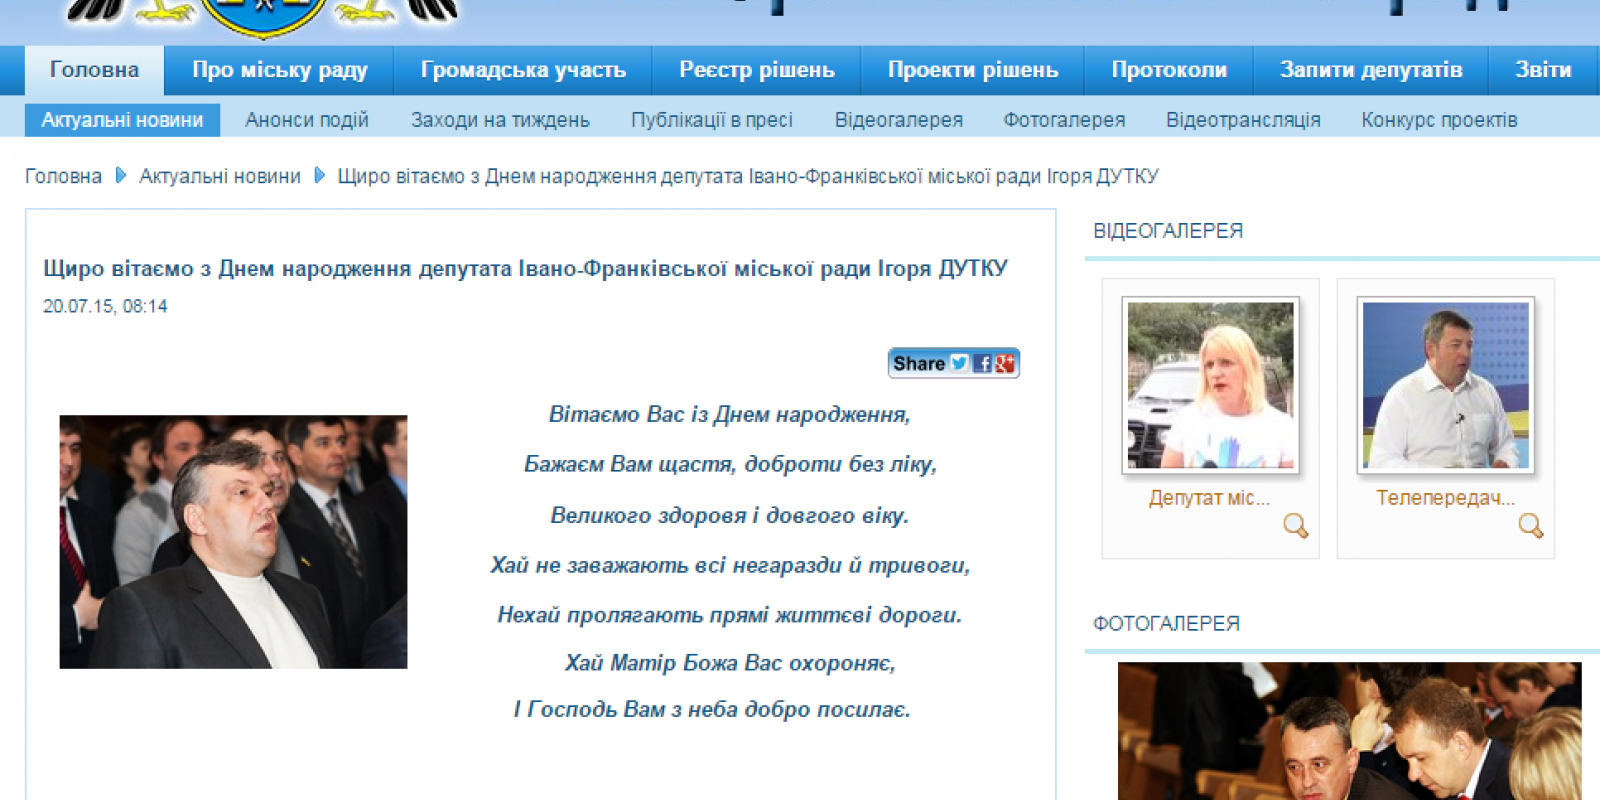Open the photo gallery image

[x=1349, y=731]
